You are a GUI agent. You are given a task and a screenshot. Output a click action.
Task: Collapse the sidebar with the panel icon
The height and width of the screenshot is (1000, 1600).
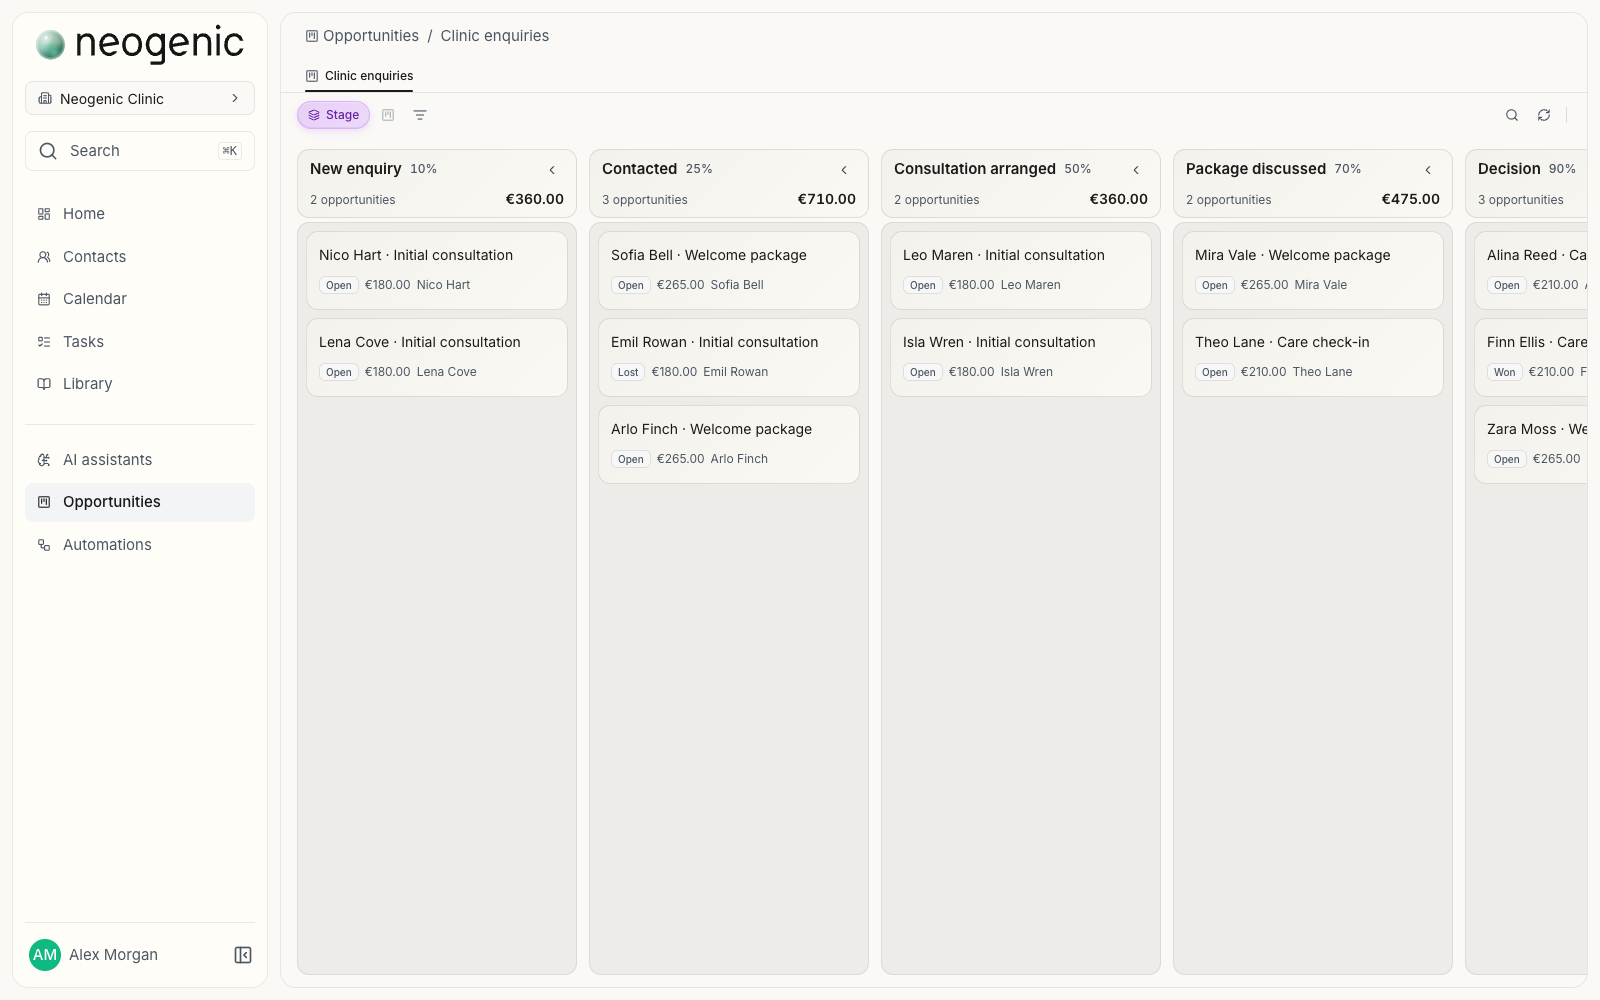(243, 955)
